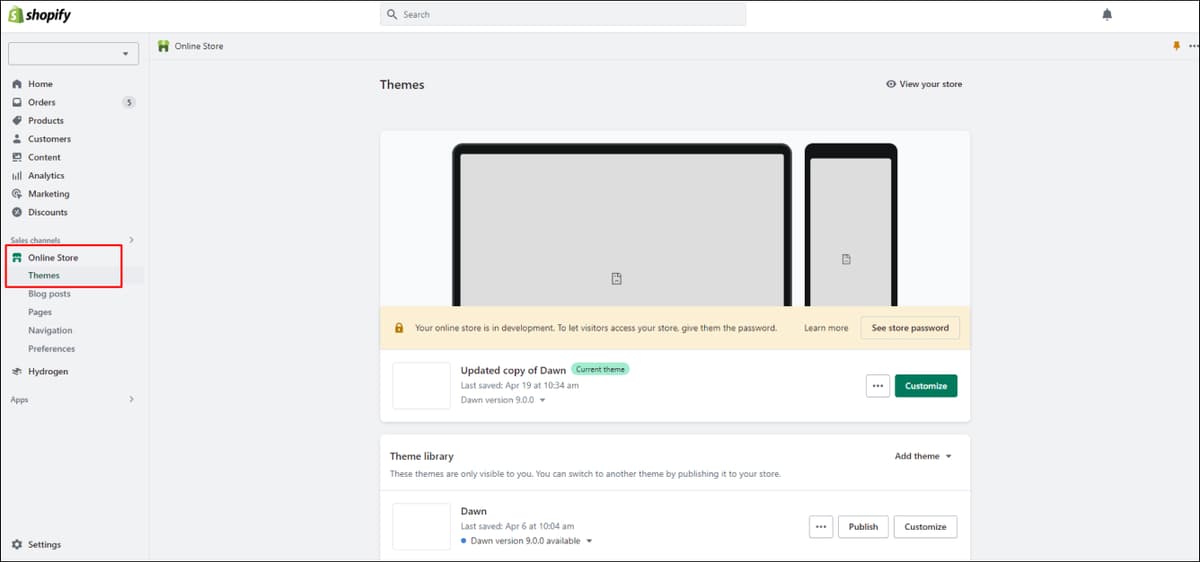Open the notifications bell

[x=1107, y=14]
